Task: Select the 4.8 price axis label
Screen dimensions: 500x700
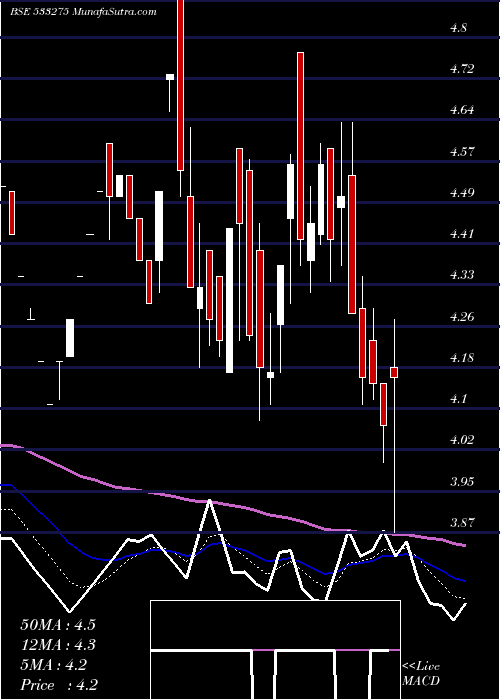Action: pyautogui.click(x=459, y=28)
